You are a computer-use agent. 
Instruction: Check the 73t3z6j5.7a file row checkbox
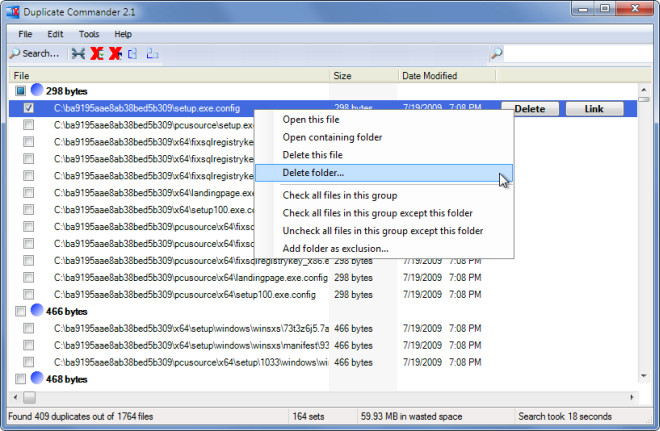[29, 328]
